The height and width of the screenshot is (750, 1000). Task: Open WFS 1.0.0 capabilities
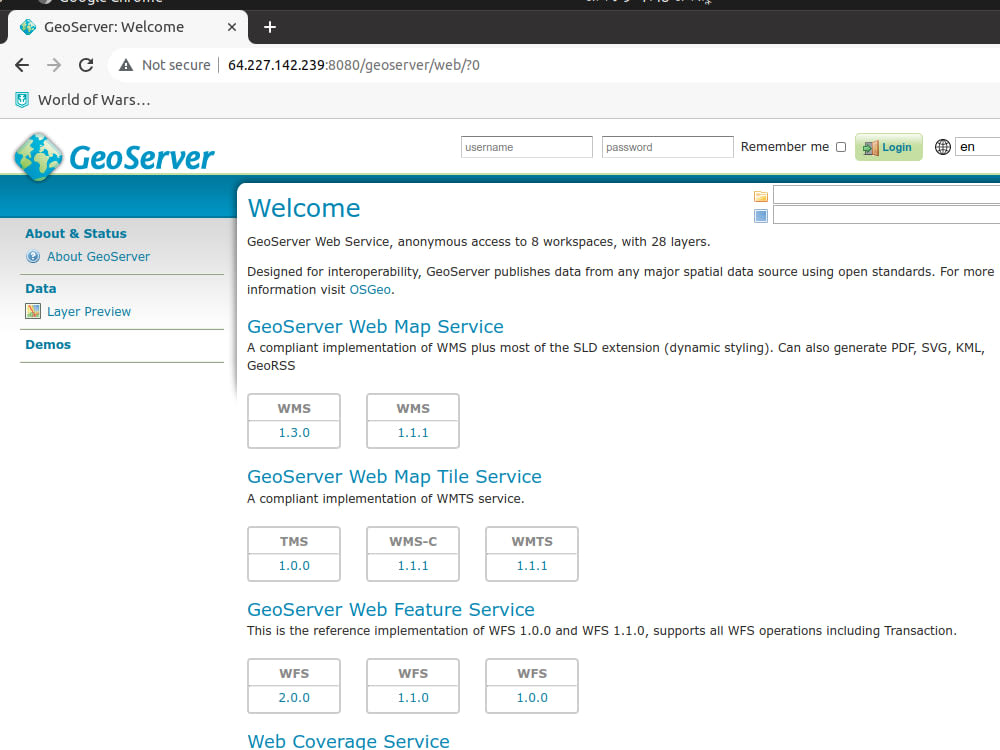(532, 698)
